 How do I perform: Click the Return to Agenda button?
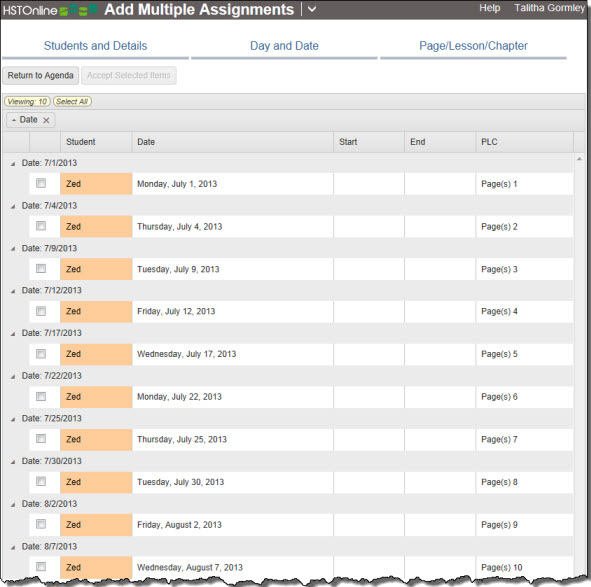coord(41,75)
